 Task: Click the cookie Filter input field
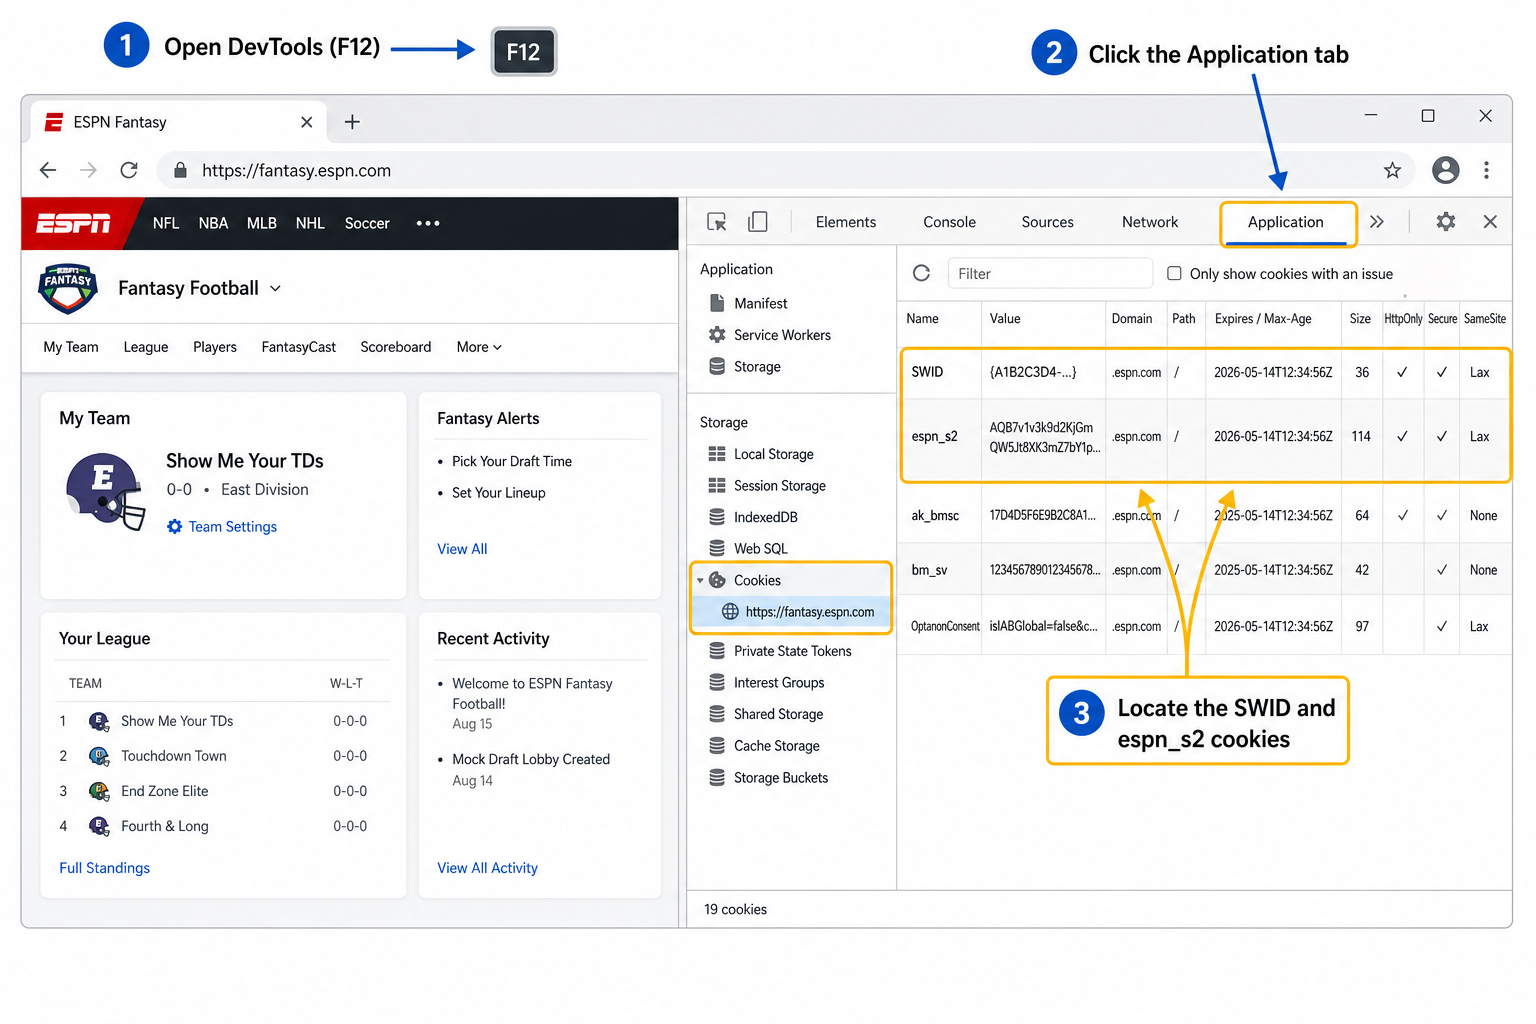[x=1050, y=273]
